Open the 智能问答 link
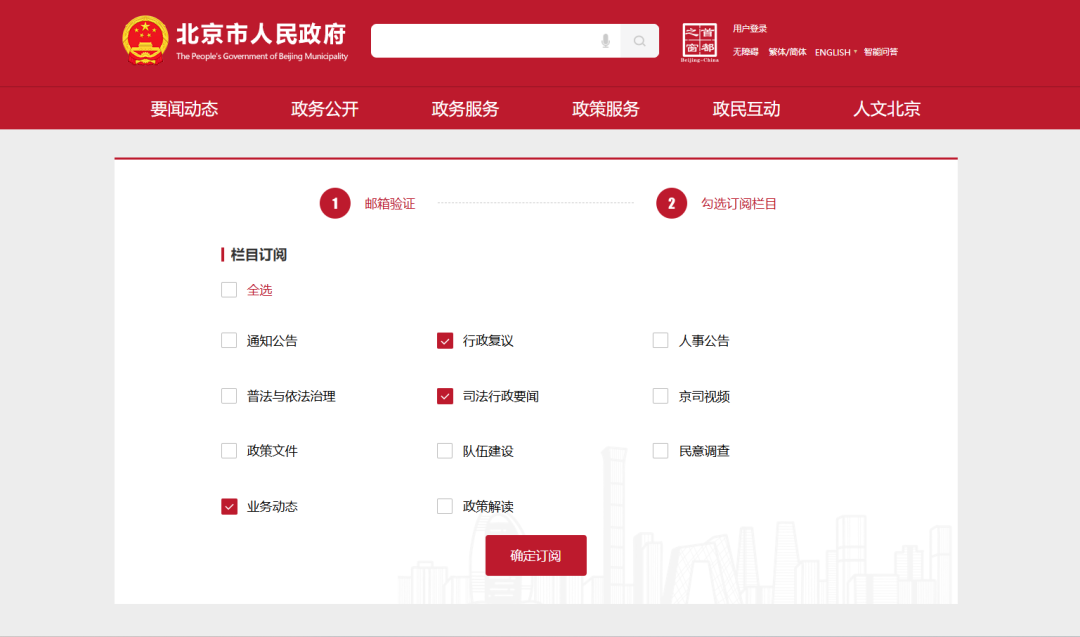1080x637 pixels. pyautogui.click(x=881, y=52)
